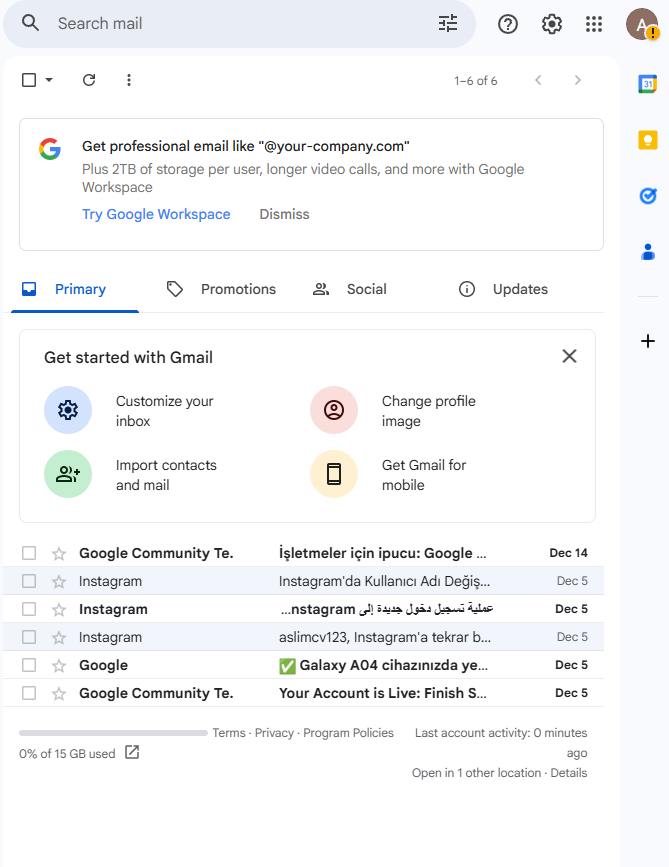Click the storage usage progress bar
The width and height of the screenshot is (669, 867).
point(113,733)
